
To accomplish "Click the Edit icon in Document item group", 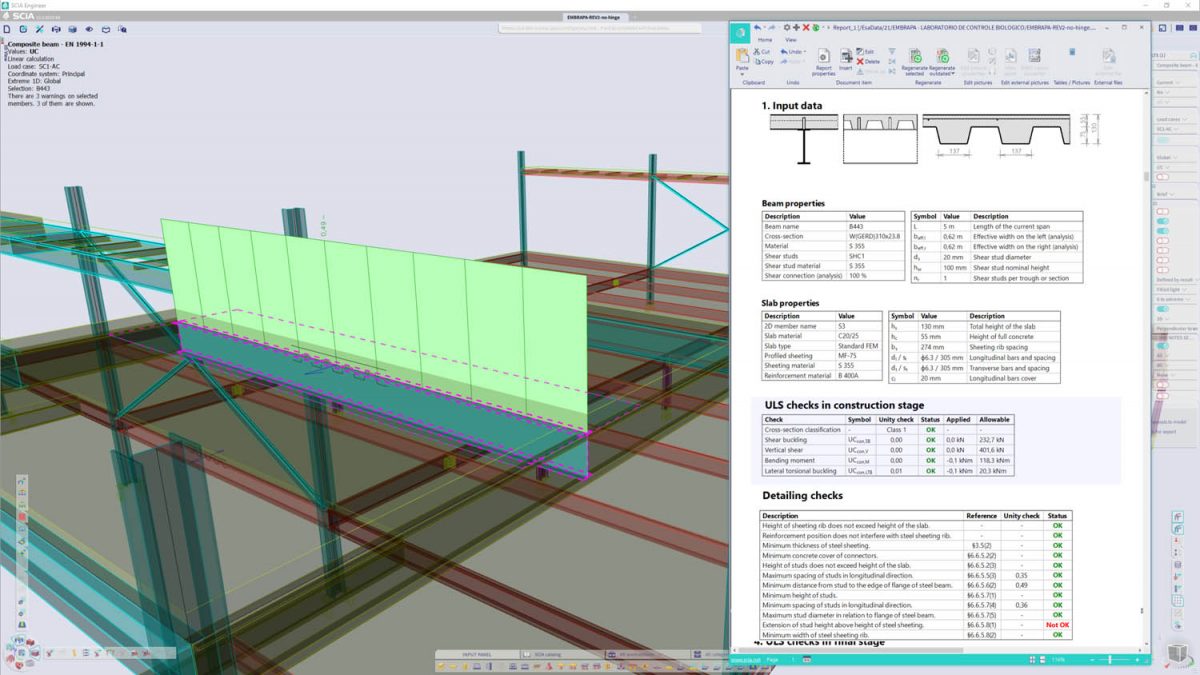I will click(866, 51).
